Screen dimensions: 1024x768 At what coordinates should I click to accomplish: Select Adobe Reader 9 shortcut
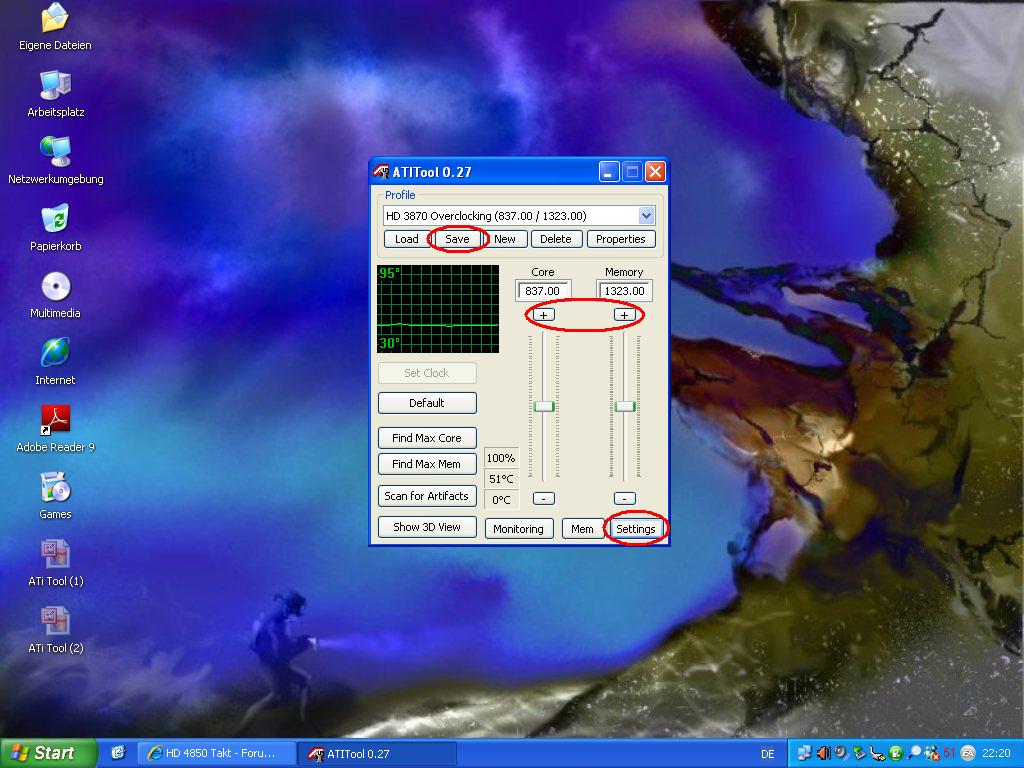pyautogui.click(x=56, y=429)
